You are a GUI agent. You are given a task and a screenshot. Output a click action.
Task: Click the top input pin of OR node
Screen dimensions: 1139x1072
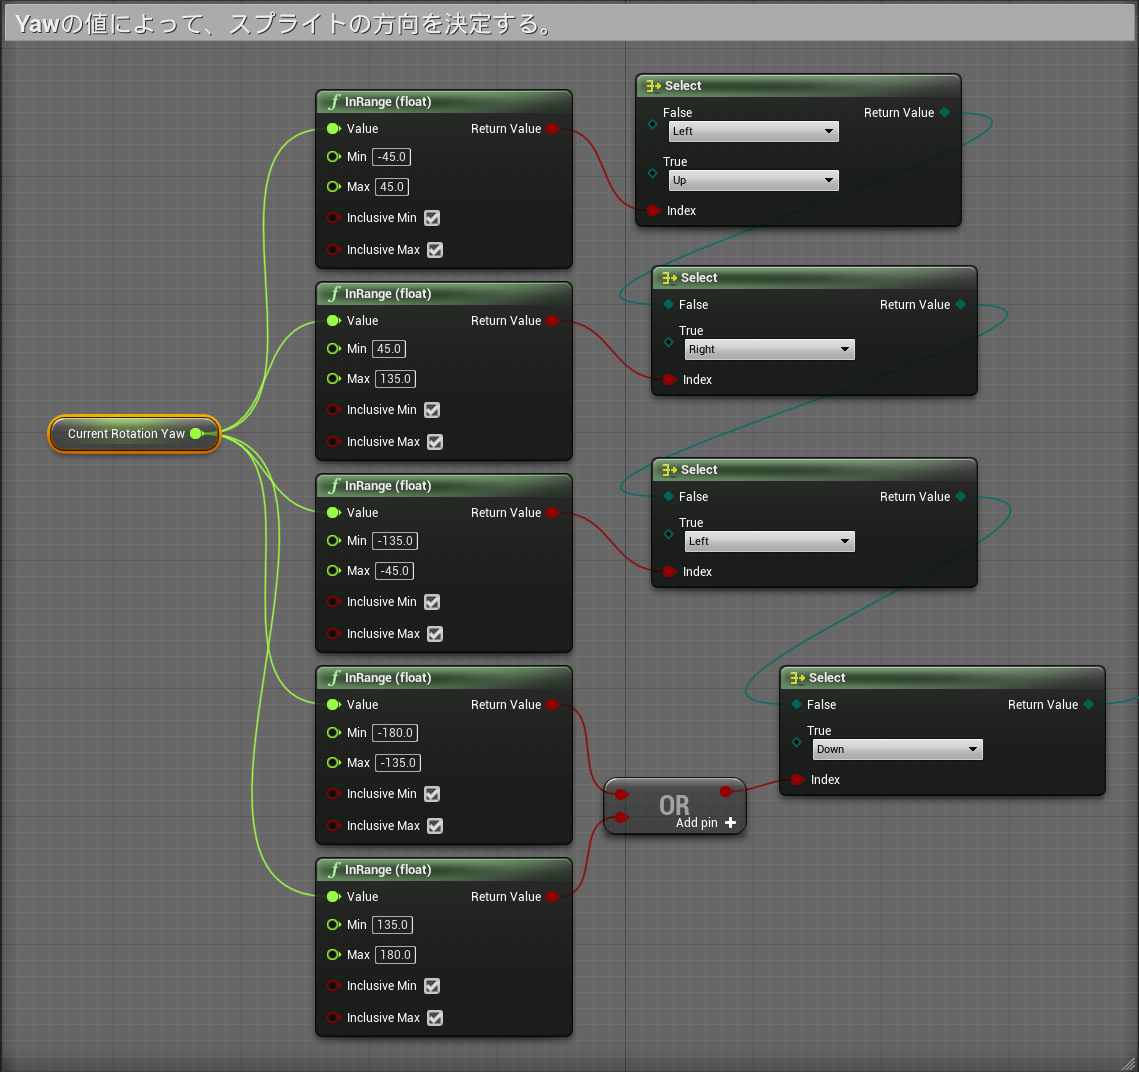click(x=621, y=794)
